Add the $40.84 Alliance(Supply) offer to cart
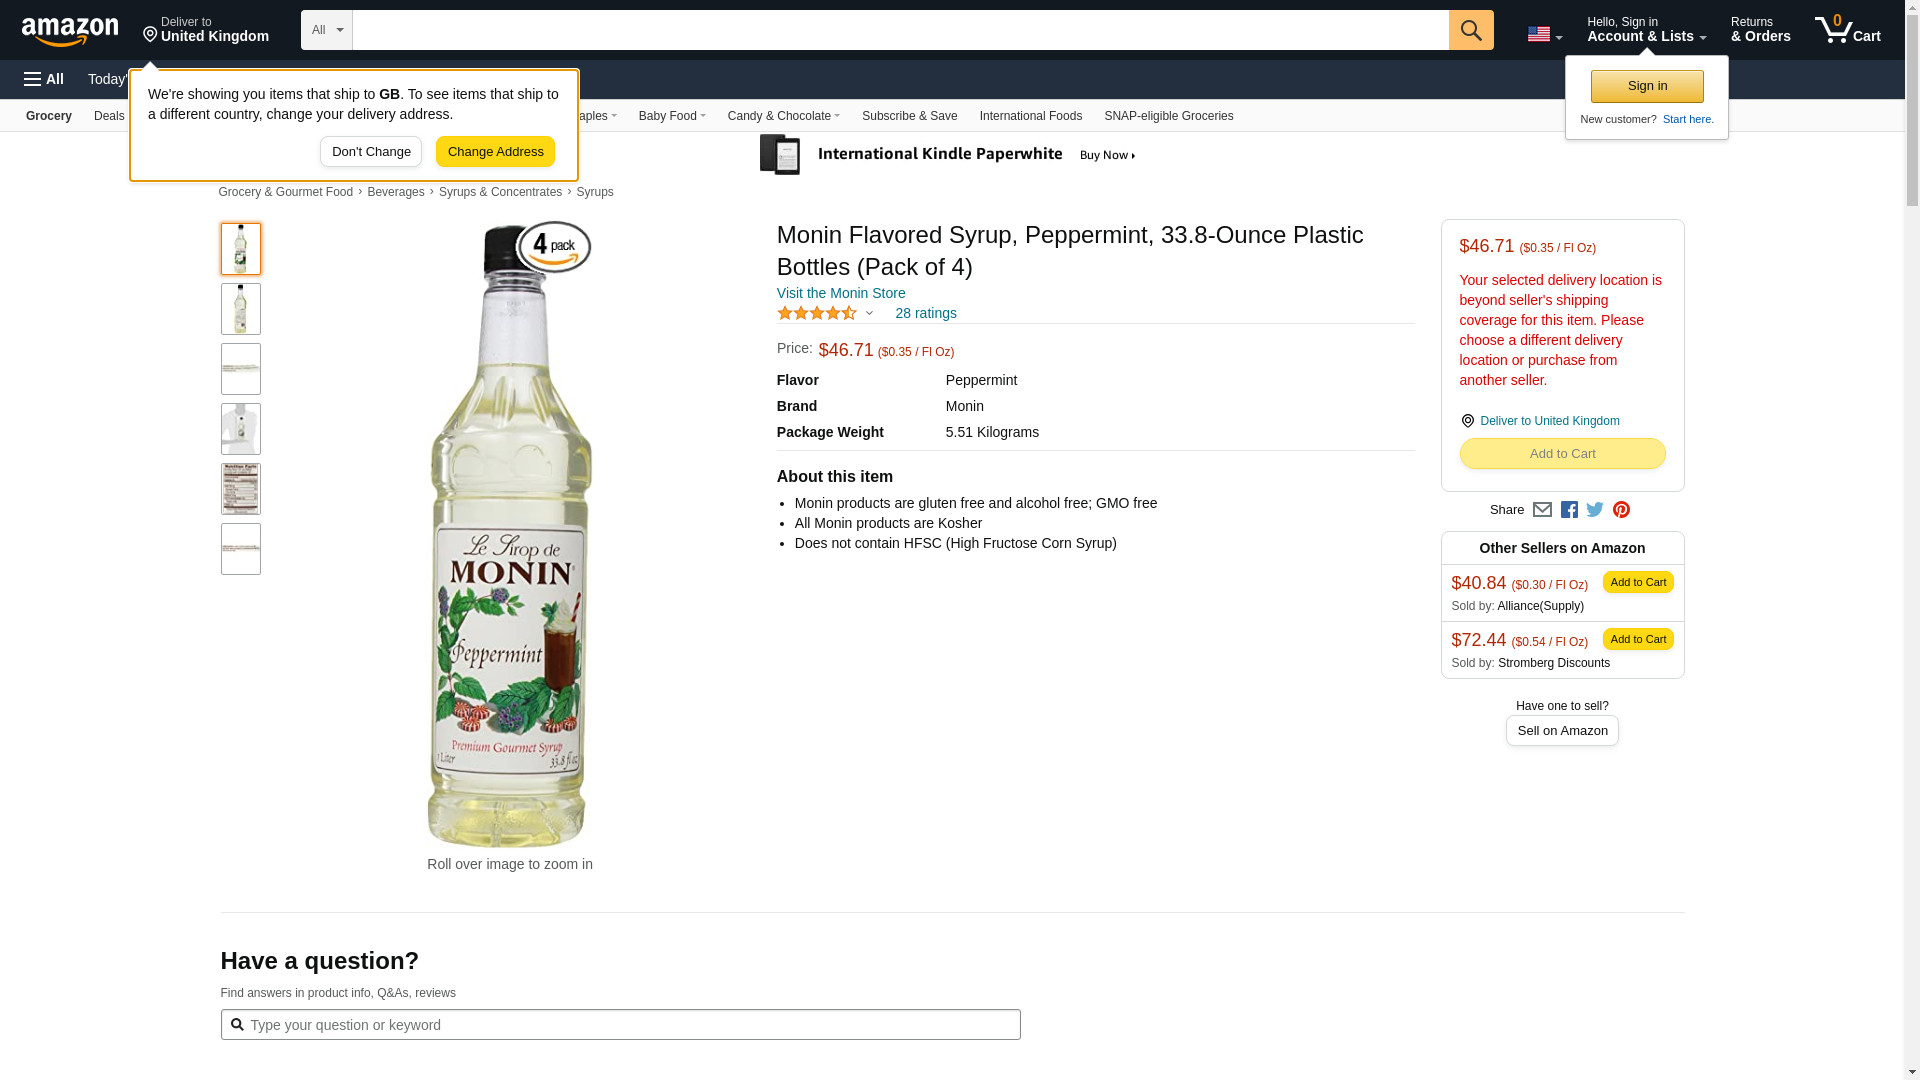Viewport: 1920px width, 1080px height. click(1637, 582)
